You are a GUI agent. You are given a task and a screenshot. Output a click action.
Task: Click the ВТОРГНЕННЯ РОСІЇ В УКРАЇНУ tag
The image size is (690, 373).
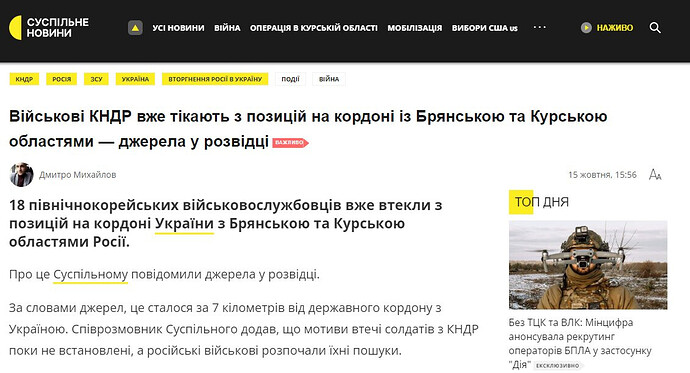[215, 79]
